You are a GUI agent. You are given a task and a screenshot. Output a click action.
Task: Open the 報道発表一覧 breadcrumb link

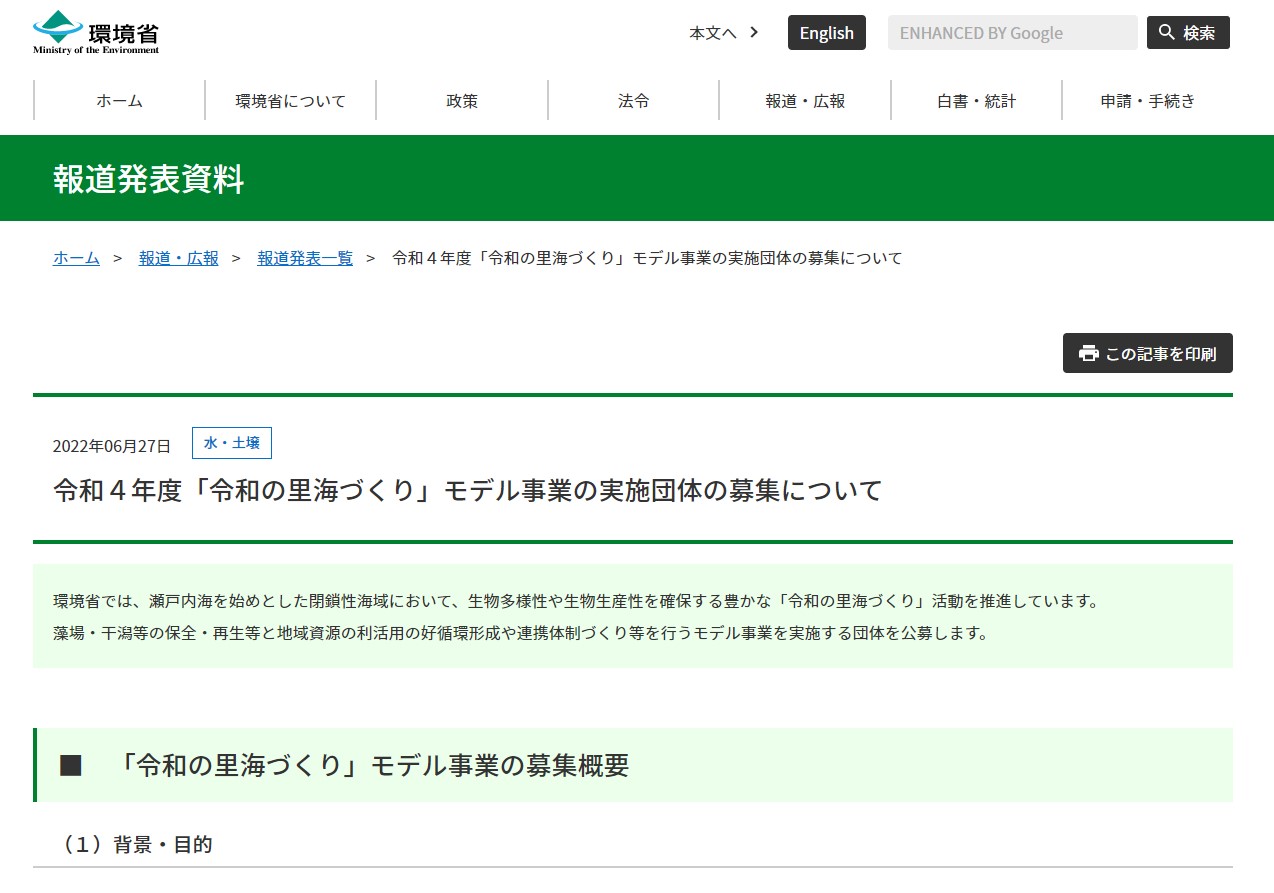tap(305, 258)
